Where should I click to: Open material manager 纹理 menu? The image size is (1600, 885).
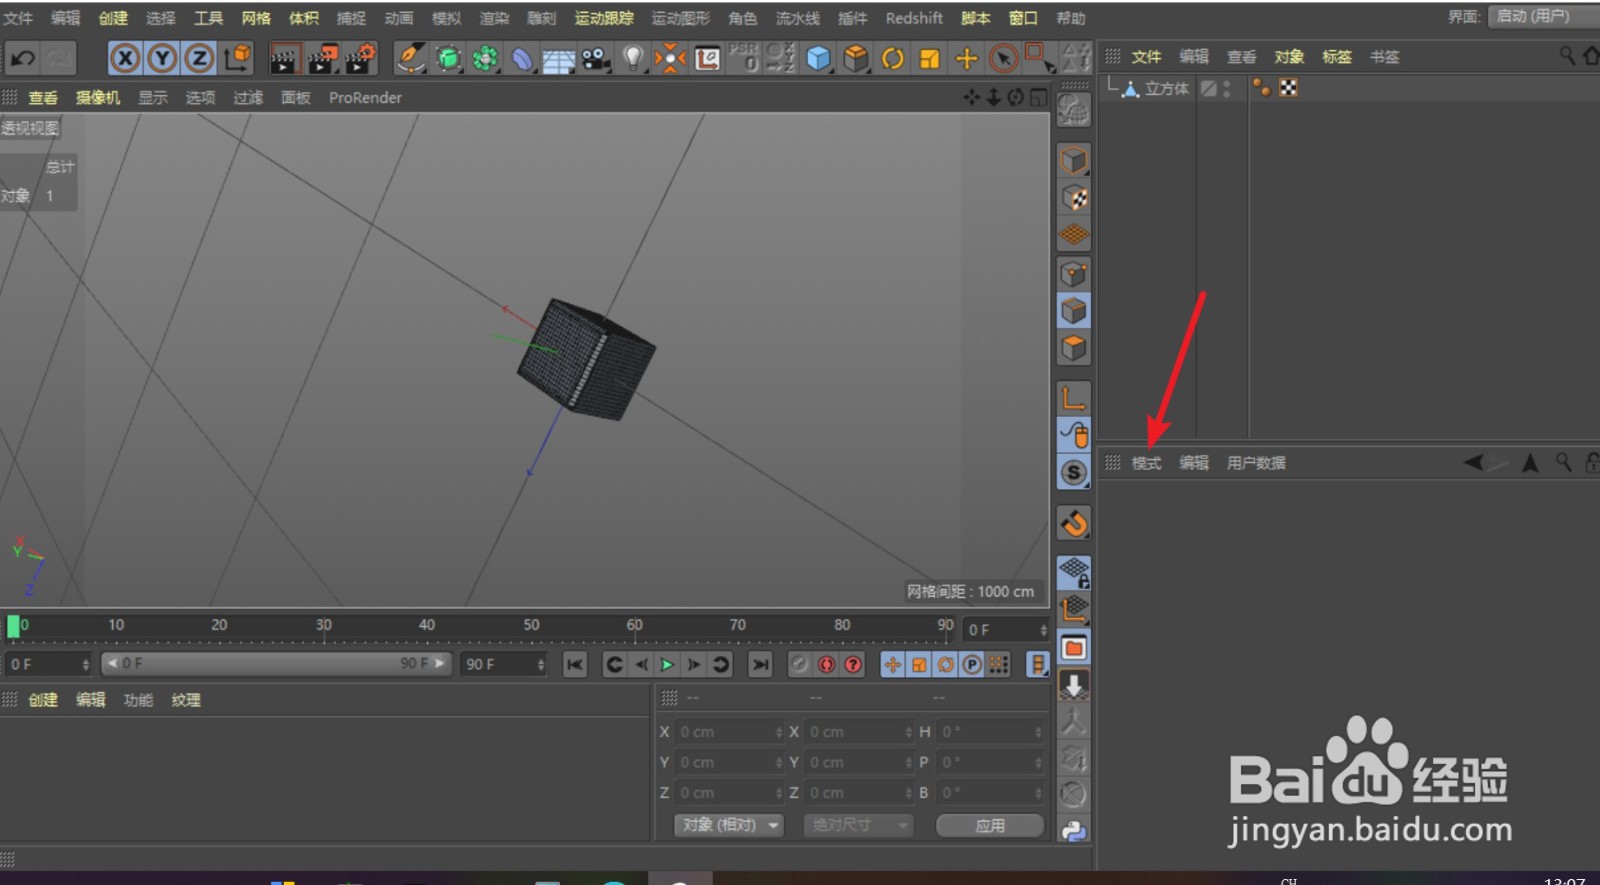click(186, 700)
